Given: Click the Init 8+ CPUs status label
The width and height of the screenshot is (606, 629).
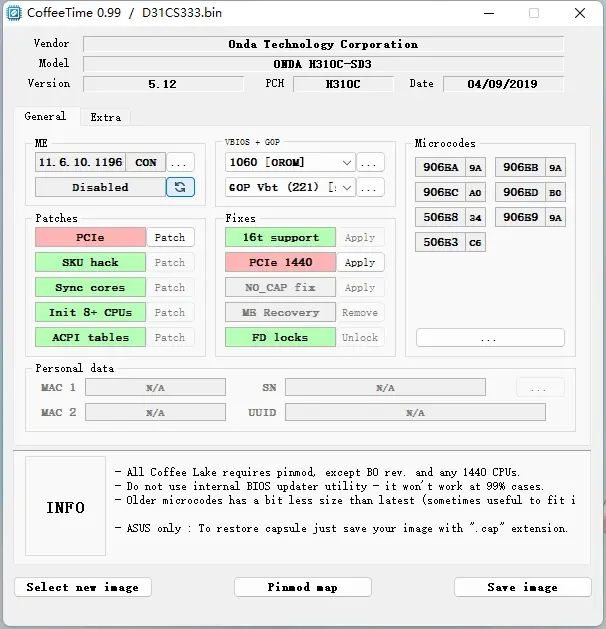Looking at the screenshot, I should click(90, 312).
